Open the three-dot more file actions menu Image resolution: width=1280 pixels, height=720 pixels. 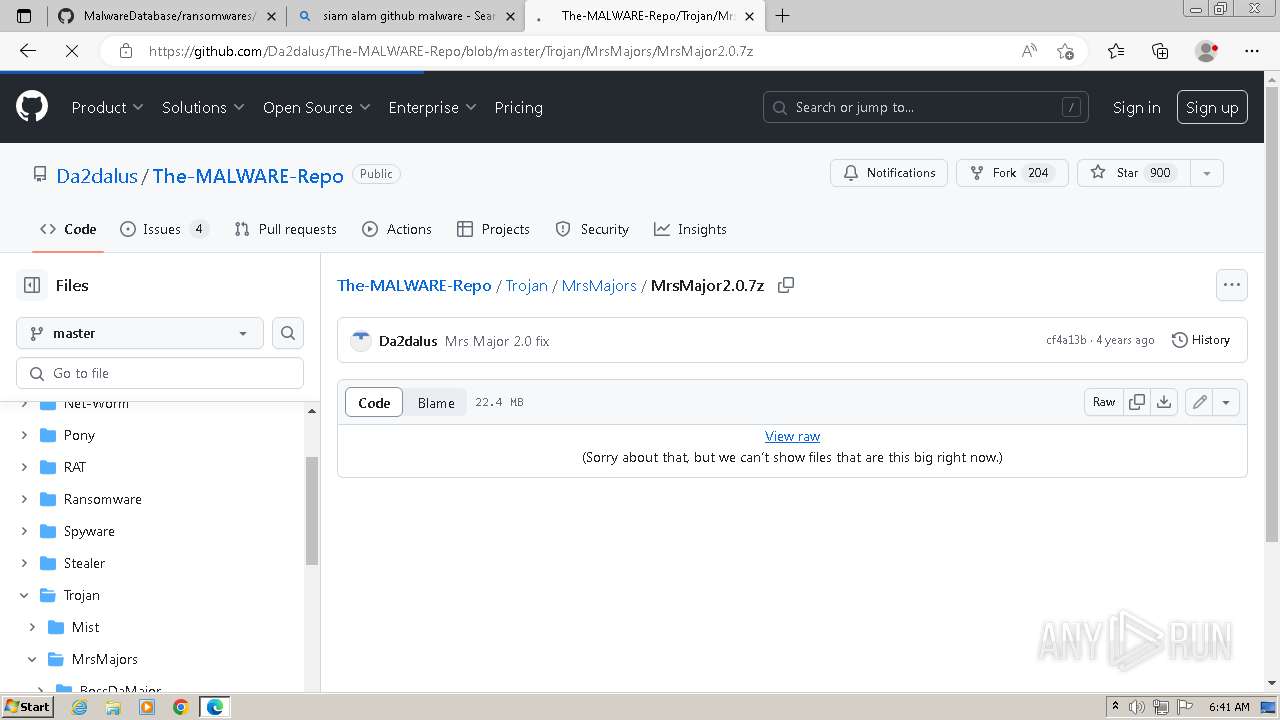pos(1232,285)
